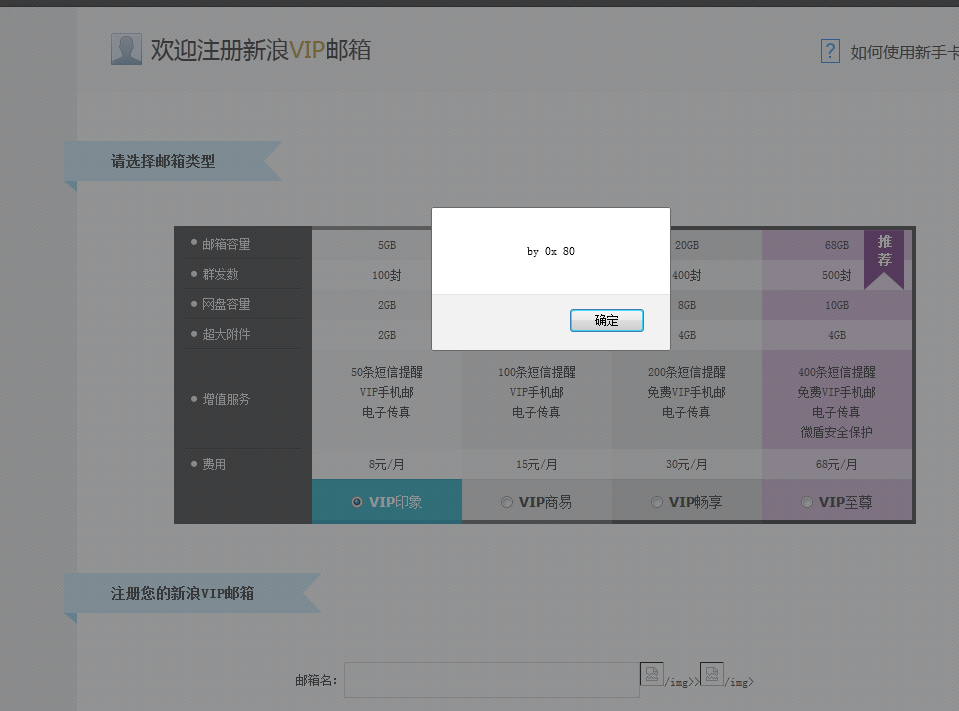This screenshot has height=711, width=959.
Task: Click the 超大附件 row label
Action: [226, 334]
